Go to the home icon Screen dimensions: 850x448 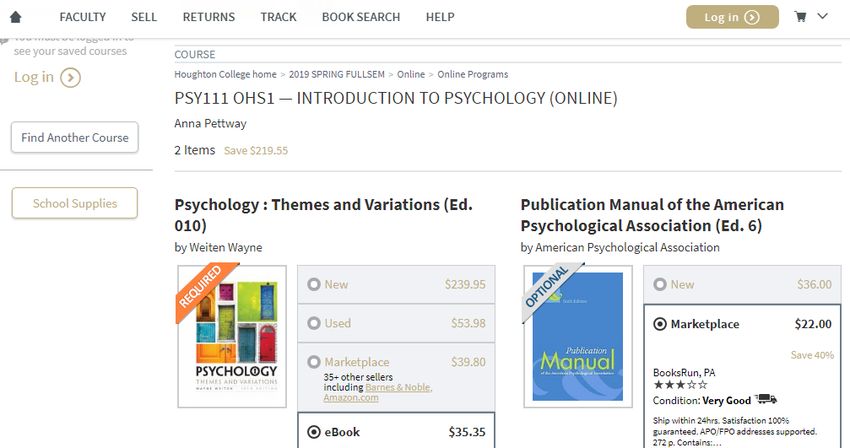coord(16,17)
